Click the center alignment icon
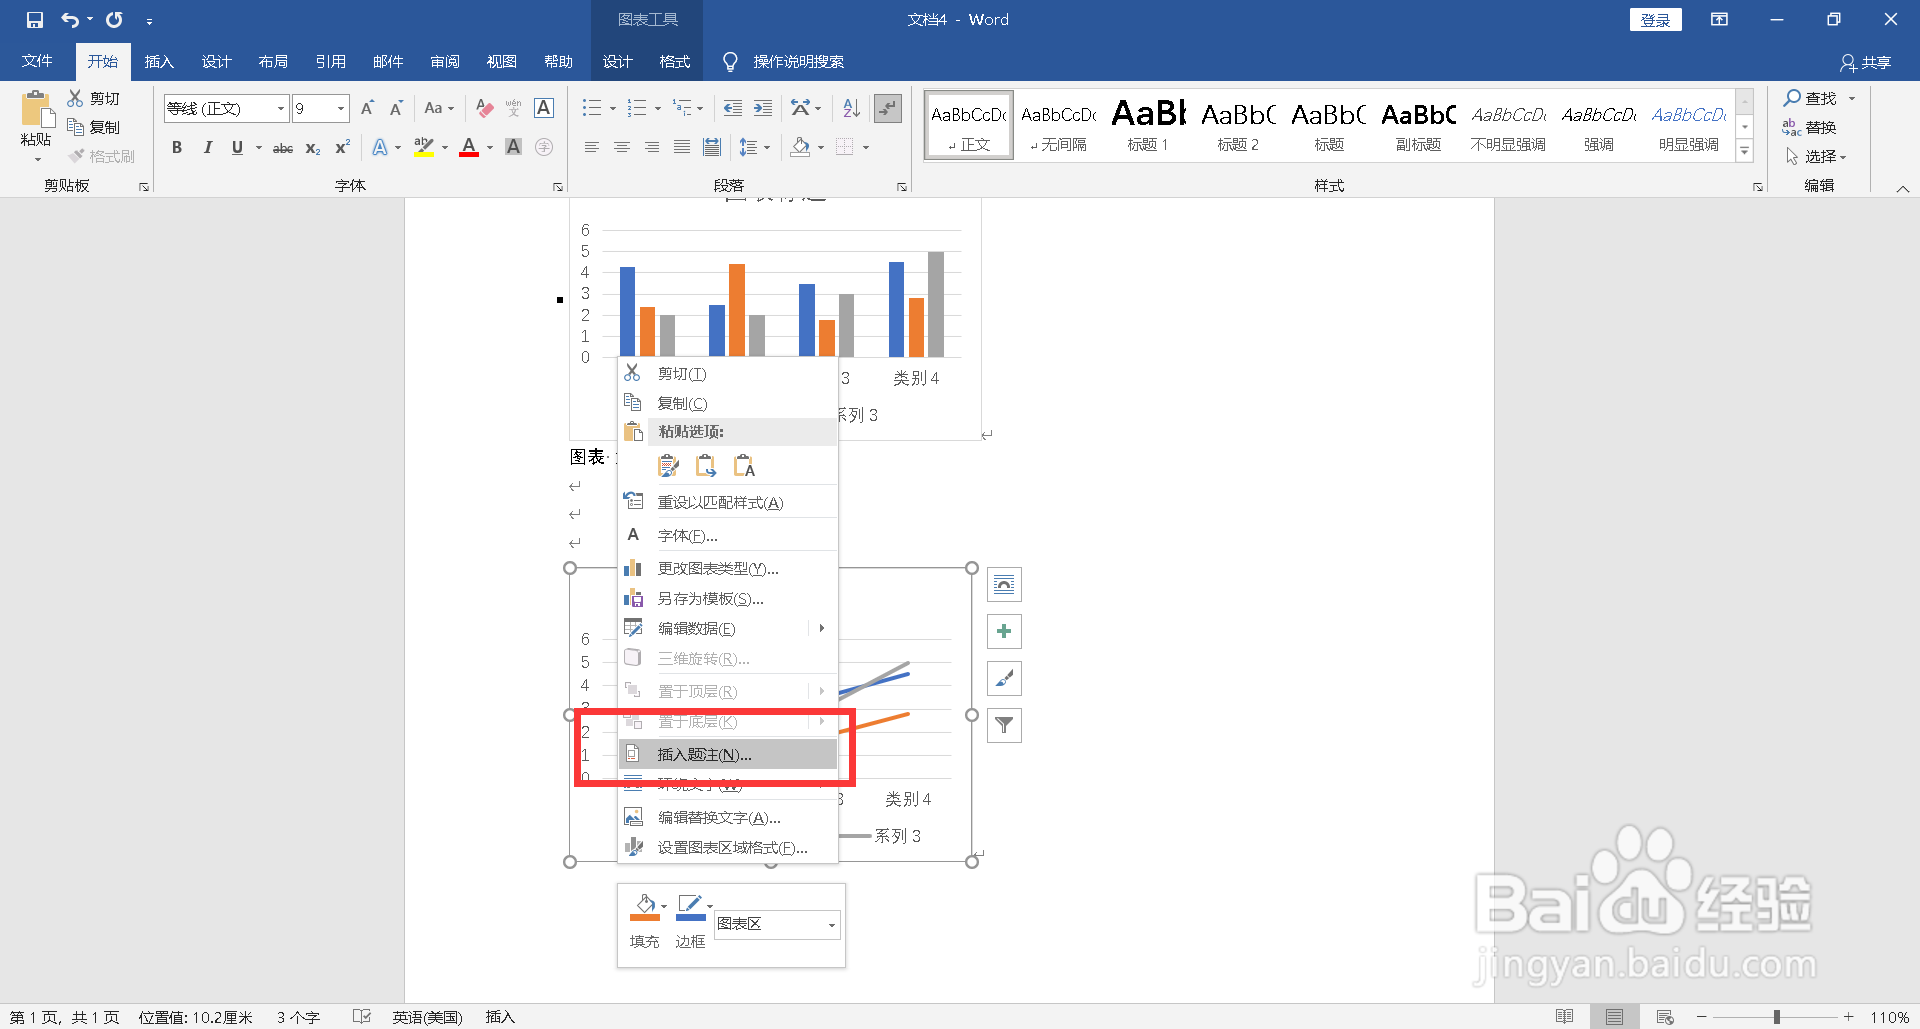The image size is (1920, 1029). point(622,147)
